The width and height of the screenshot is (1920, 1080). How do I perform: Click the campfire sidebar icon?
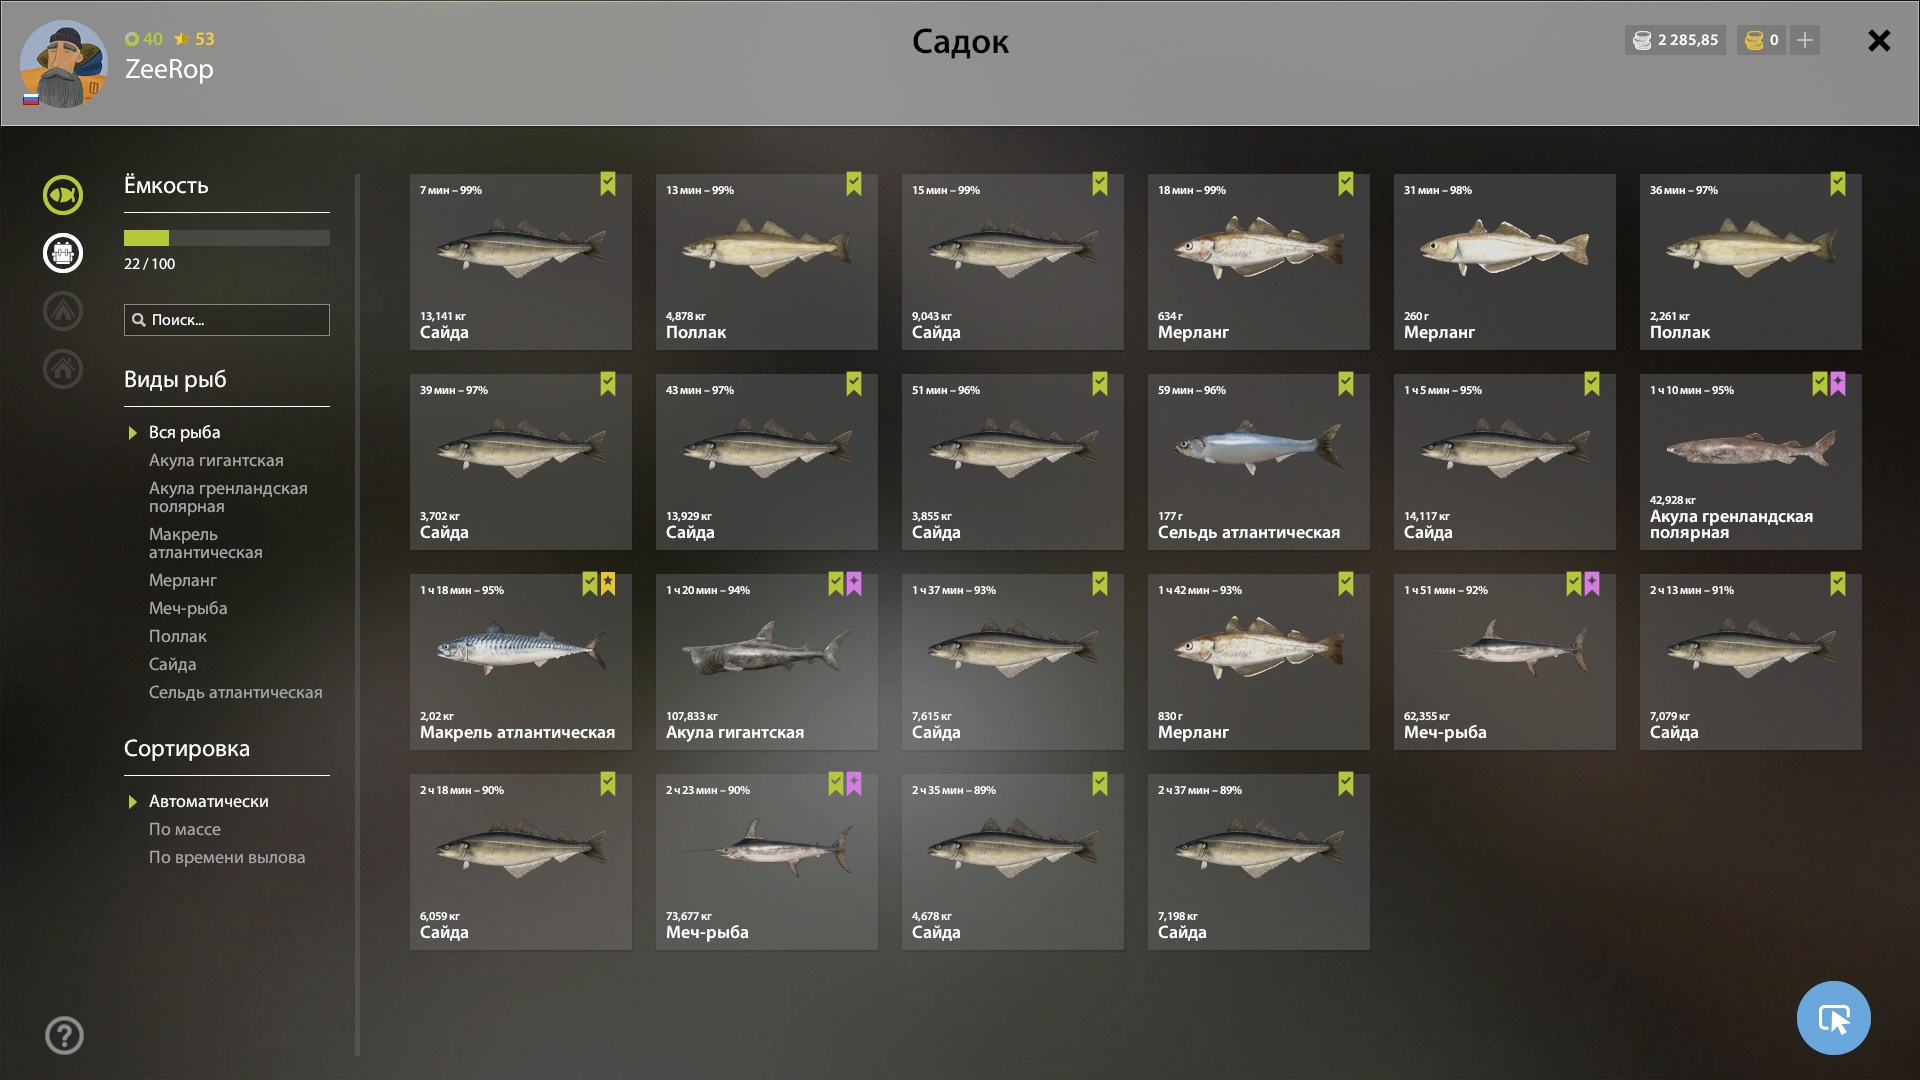point(63,311)
